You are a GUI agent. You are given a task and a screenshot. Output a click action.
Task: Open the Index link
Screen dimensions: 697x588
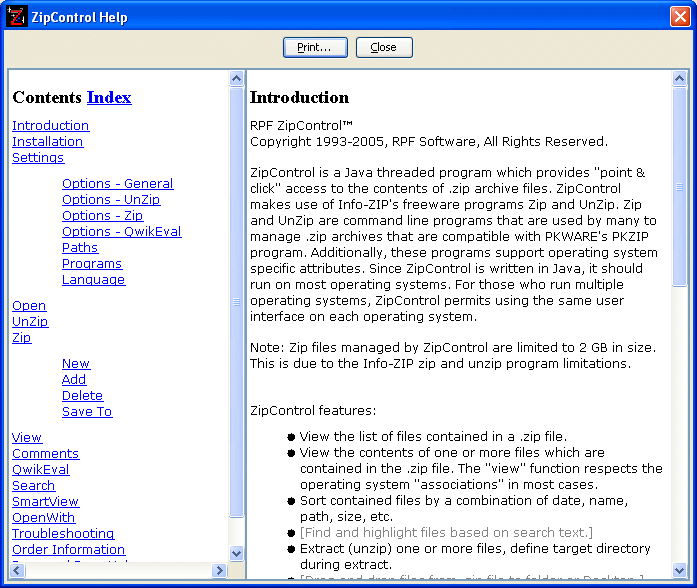coord(109,97)
